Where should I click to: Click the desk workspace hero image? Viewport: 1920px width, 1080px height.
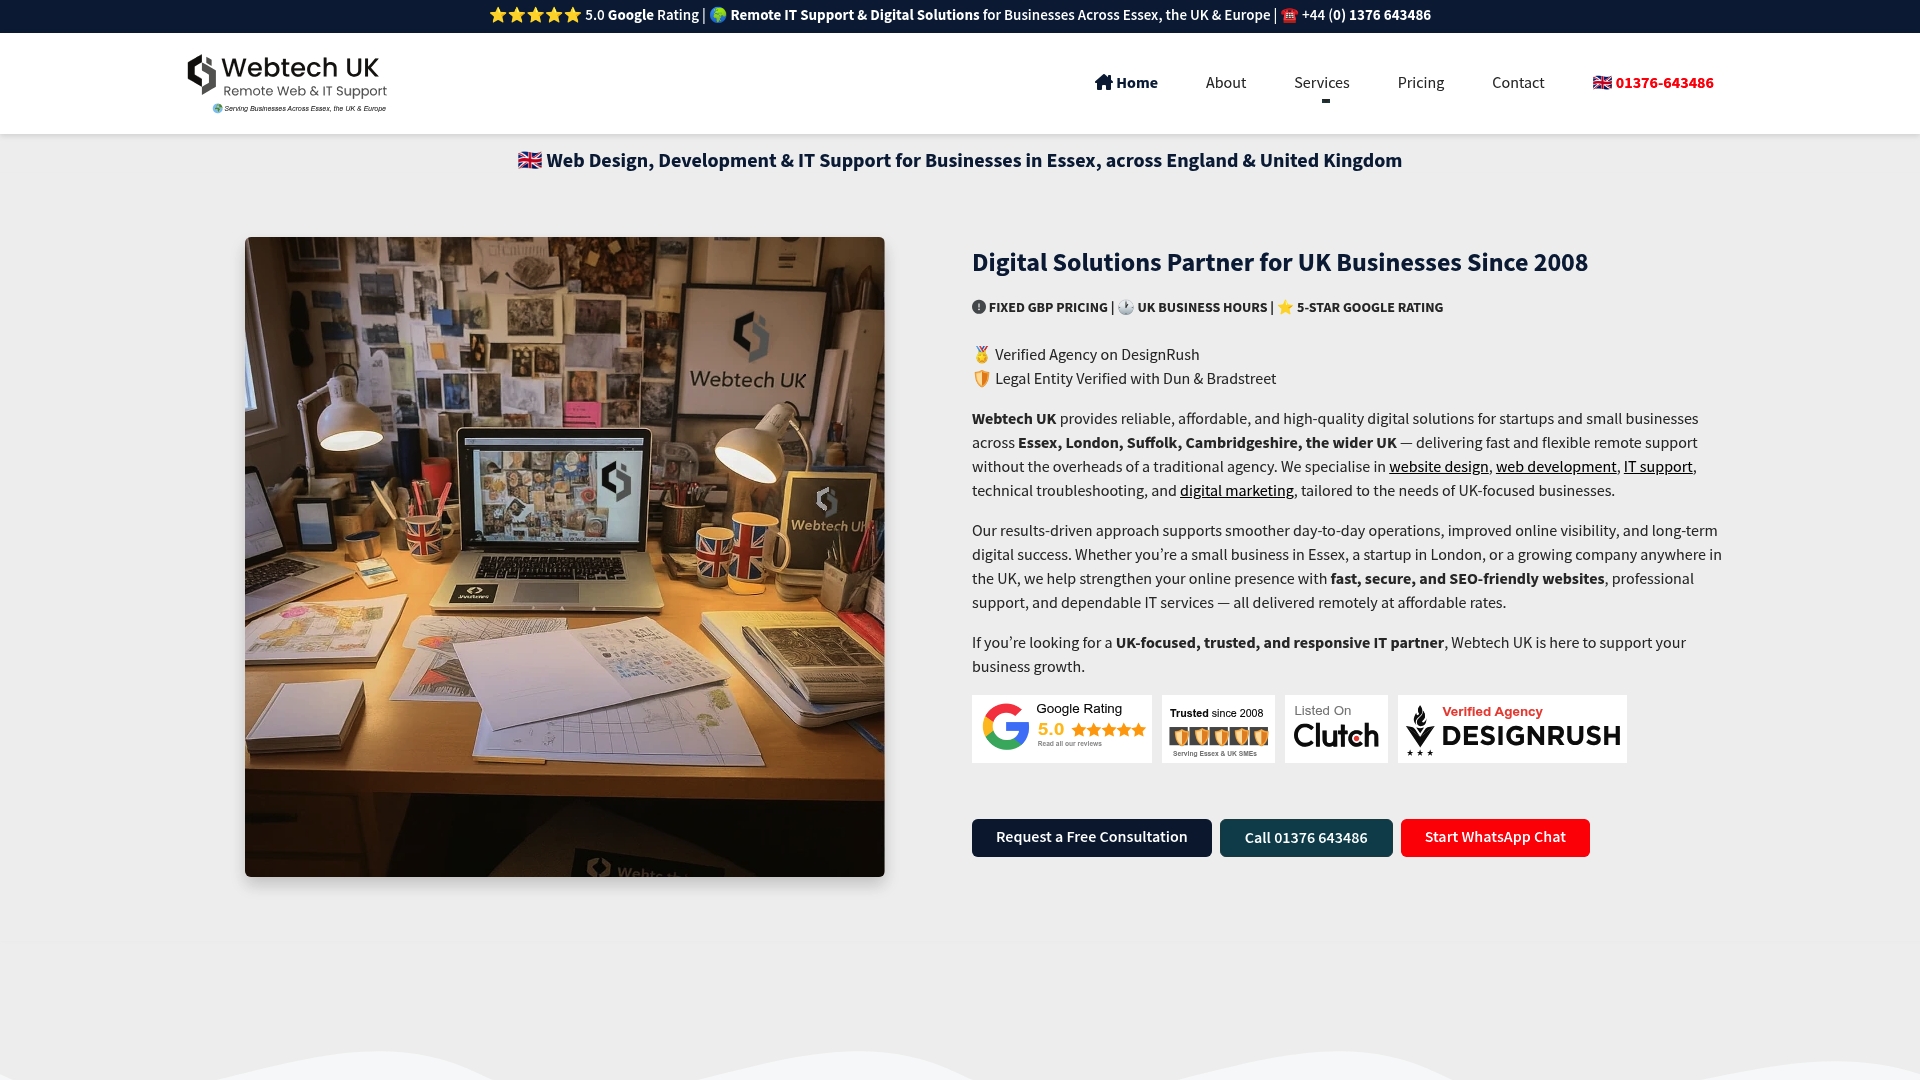click(x=565, y=557)
